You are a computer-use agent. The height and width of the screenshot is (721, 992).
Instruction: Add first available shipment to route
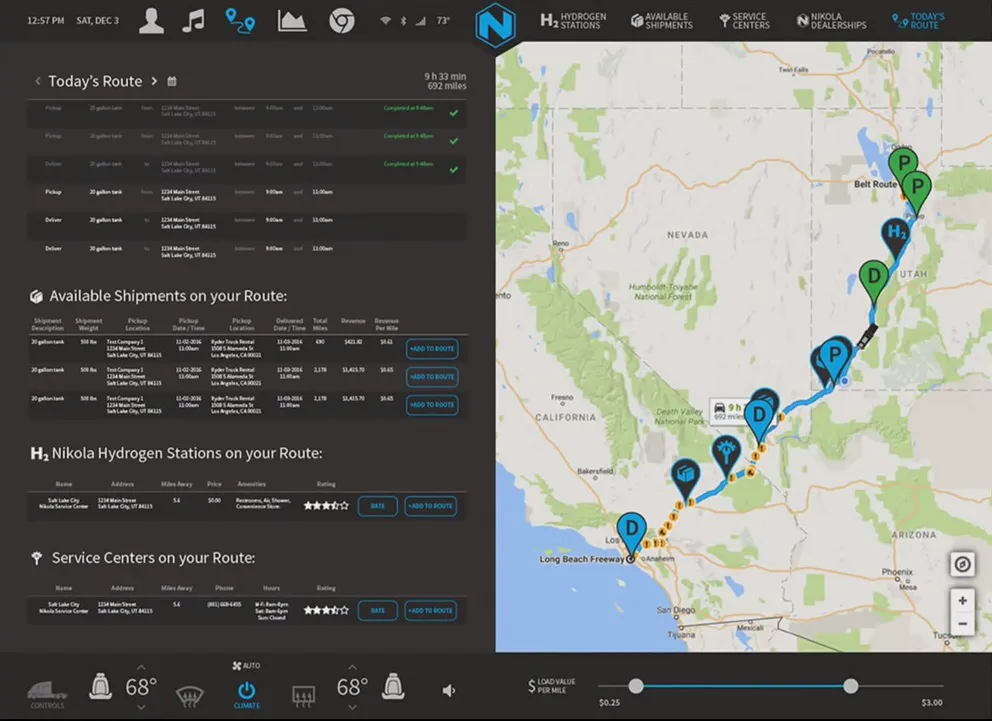[x=431, y=349]
